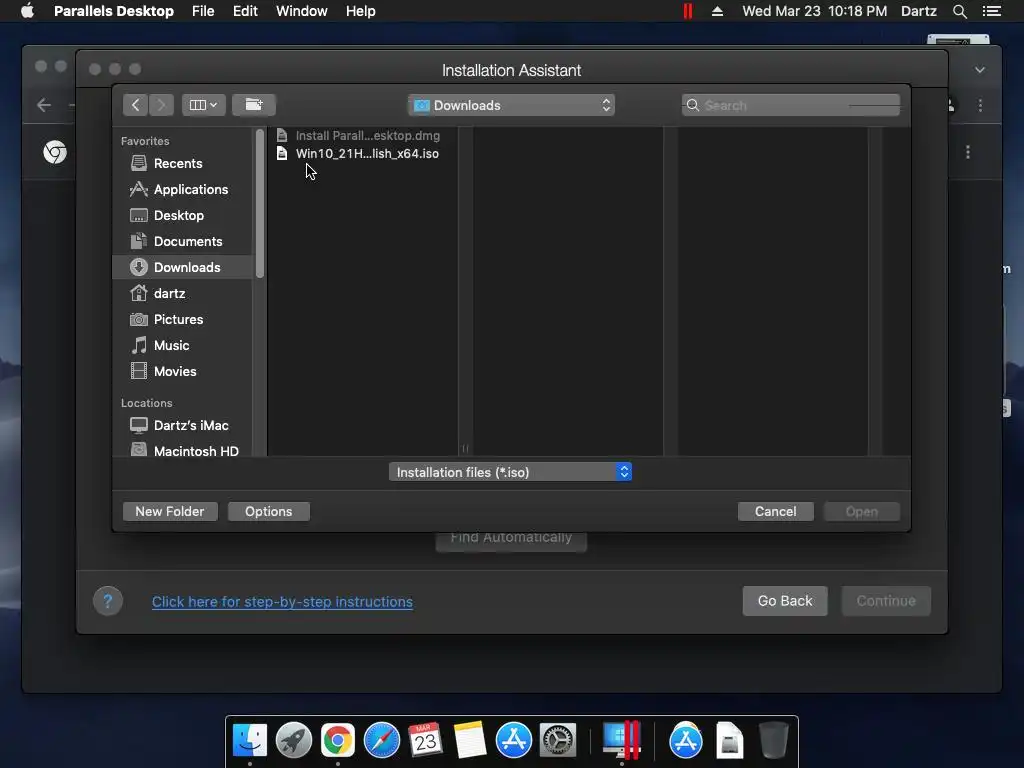1024x768 pixels.
Task: Open the Edit menu
Action: pos(245,11)
